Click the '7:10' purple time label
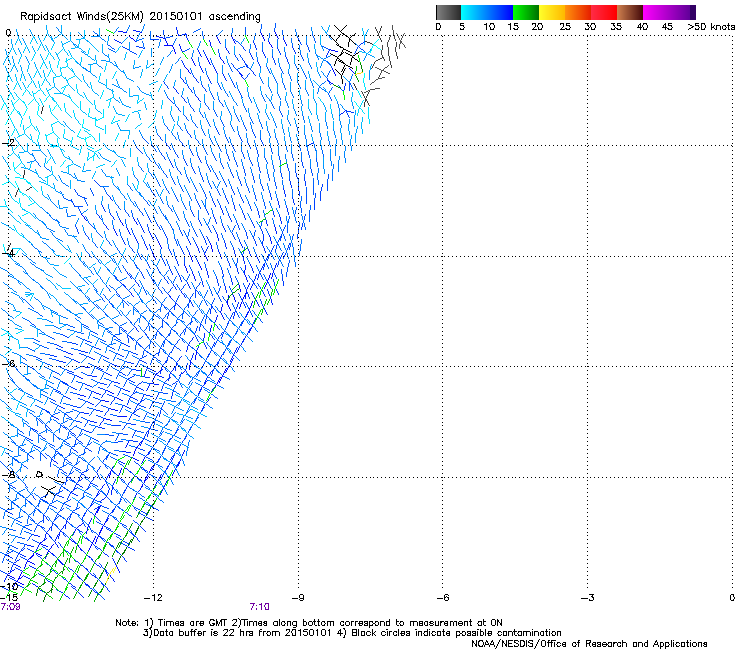 259,607
